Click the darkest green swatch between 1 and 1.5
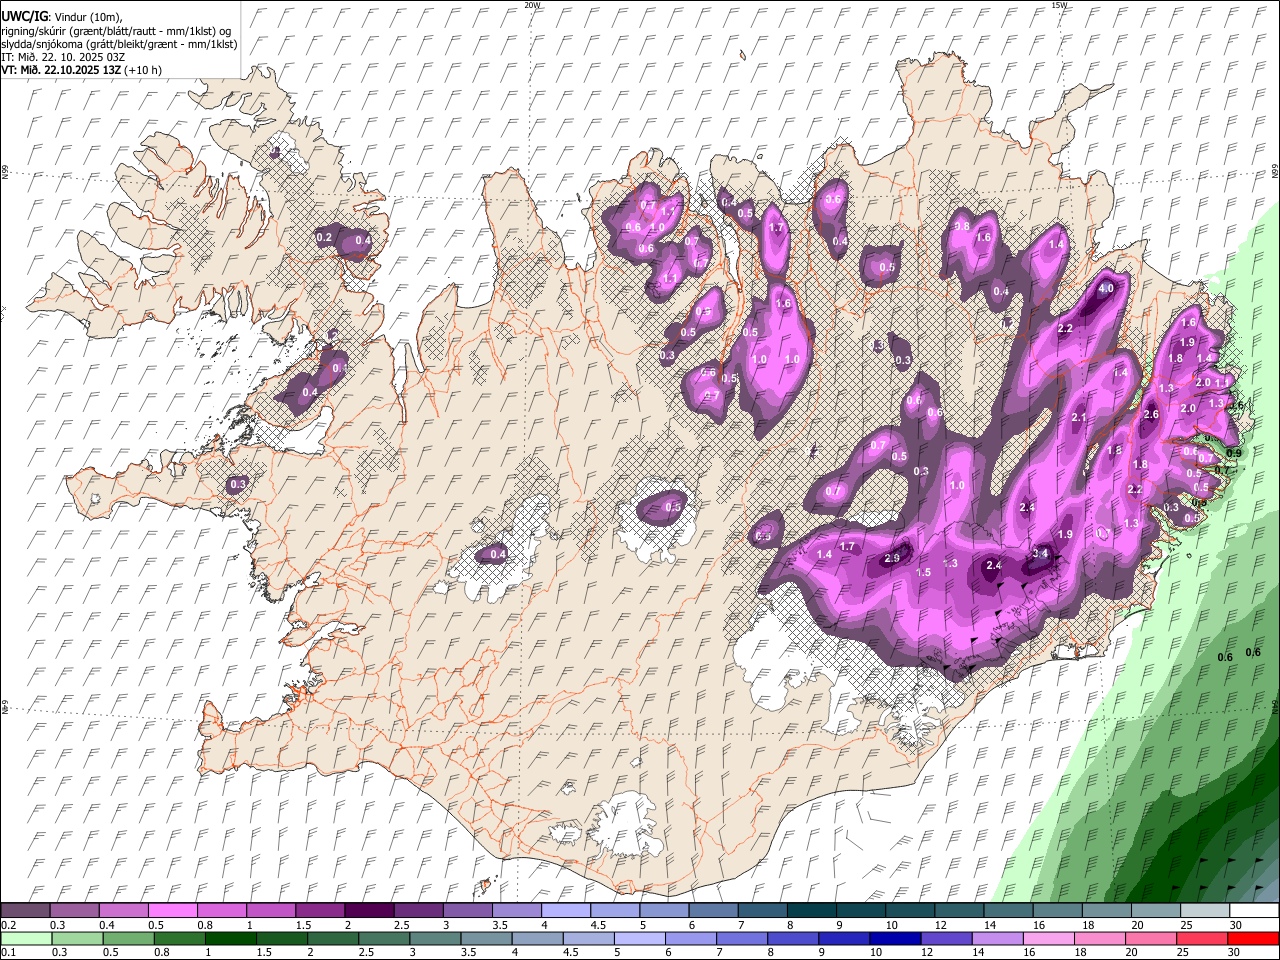The height and width of the screenshot is (960, 1280). (x=230, y=939)
